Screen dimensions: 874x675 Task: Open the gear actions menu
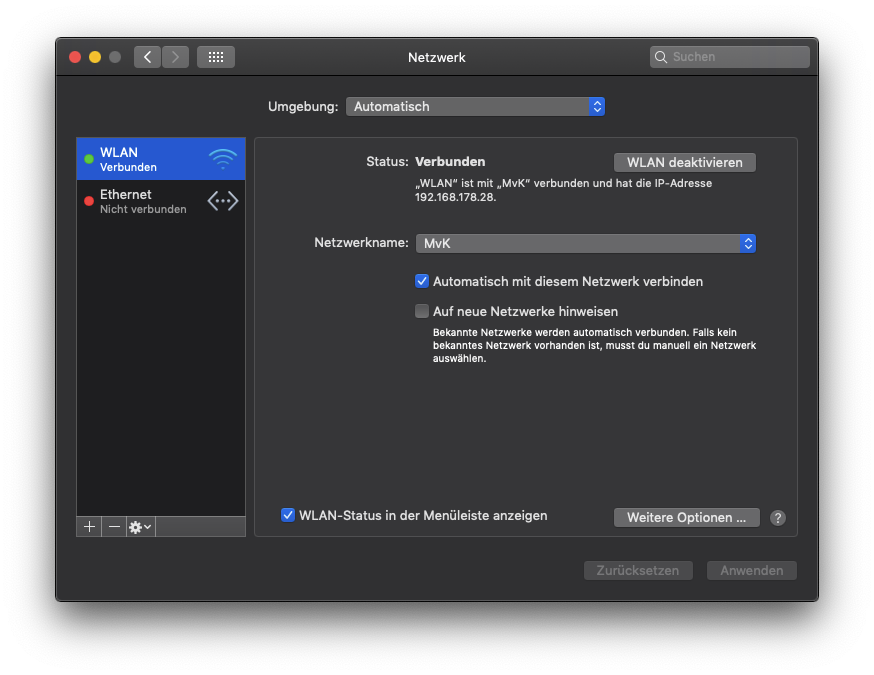tap(140, 526)
